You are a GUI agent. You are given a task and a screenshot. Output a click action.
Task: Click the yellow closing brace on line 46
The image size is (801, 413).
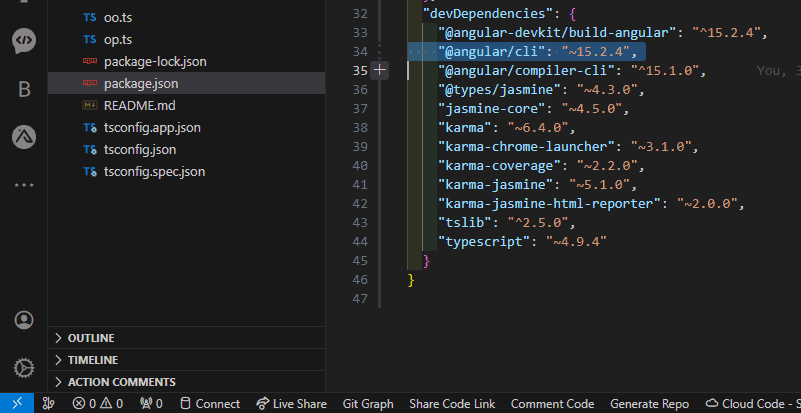pyautogui.click(x=411, y=280)
